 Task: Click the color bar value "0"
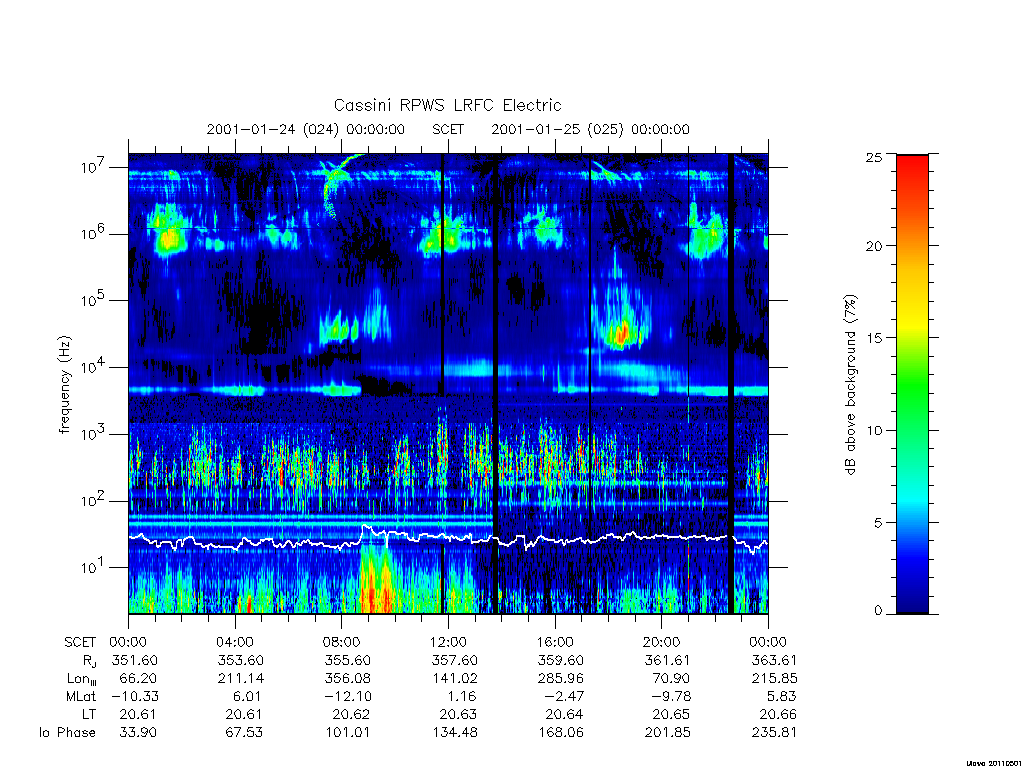878,610
